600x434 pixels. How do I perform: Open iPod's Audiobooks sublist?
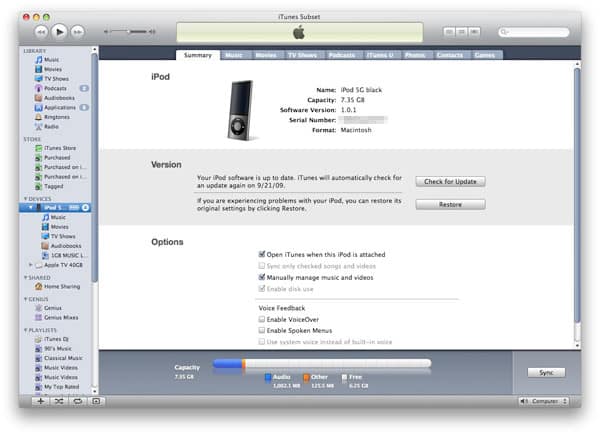[66, 246]
